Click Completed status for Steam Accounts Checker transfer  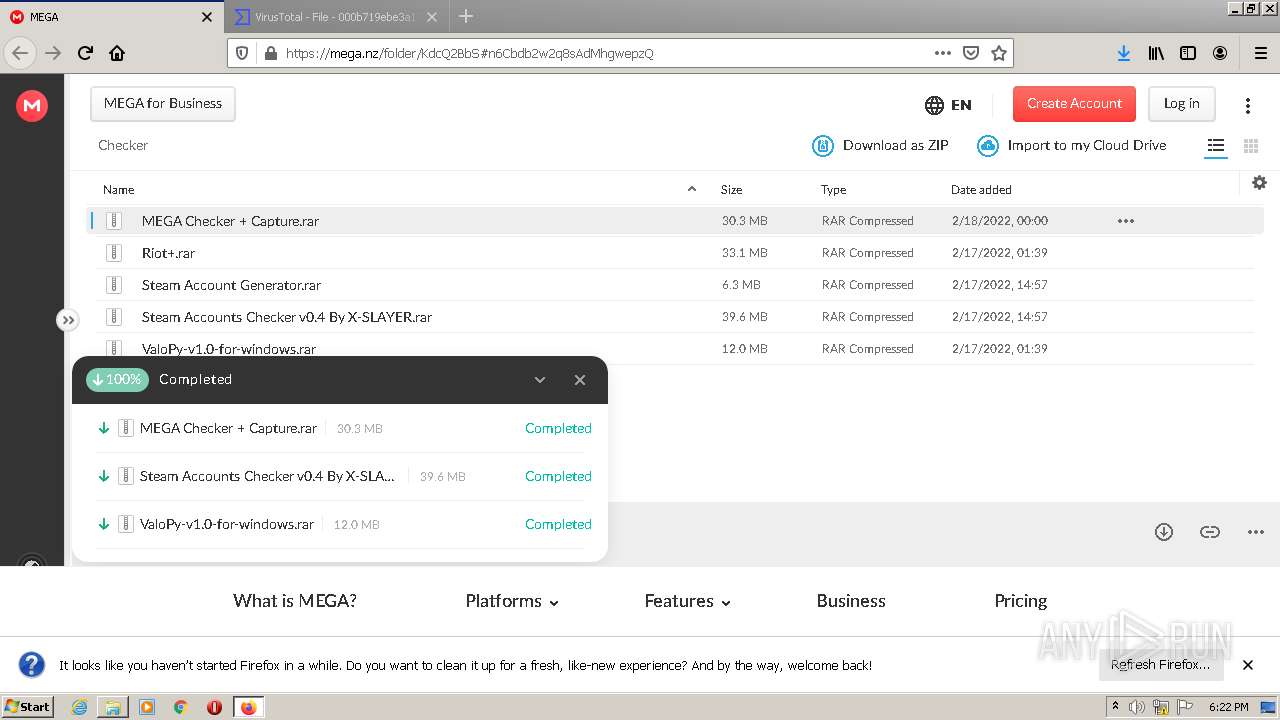(x=558, y=476)
